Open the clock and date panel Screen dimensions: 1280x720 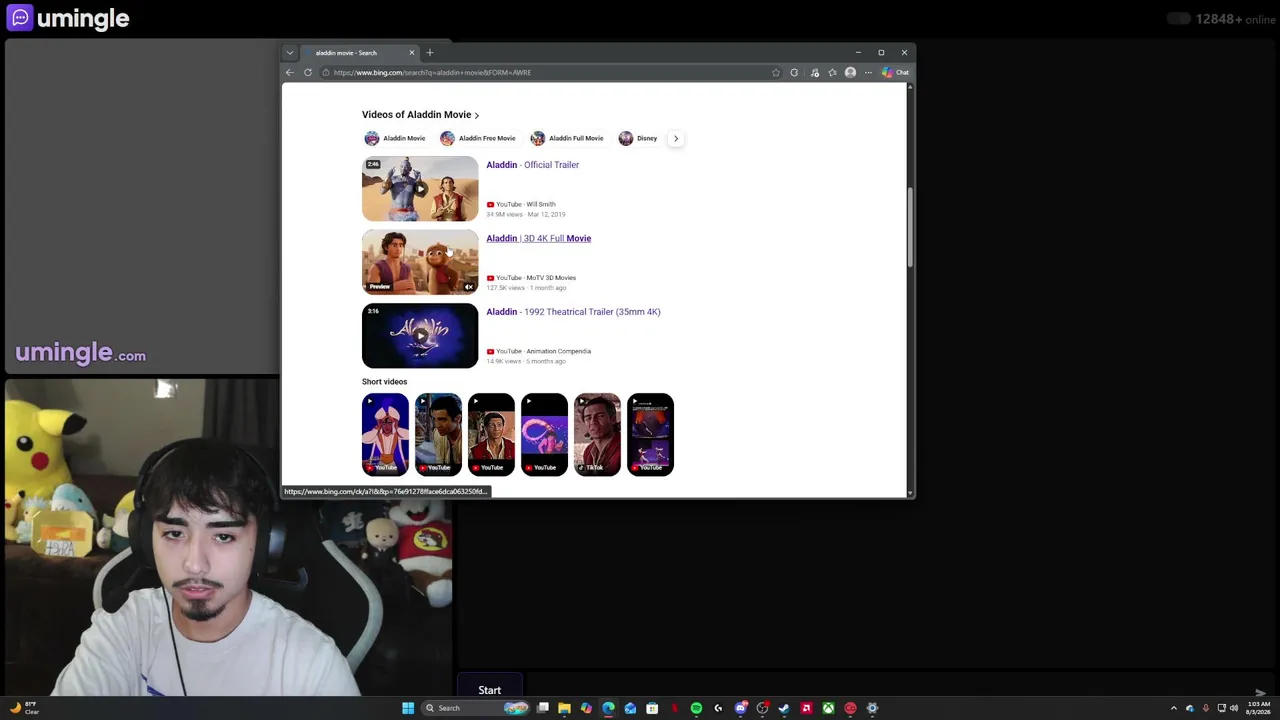click(1259, 708)
